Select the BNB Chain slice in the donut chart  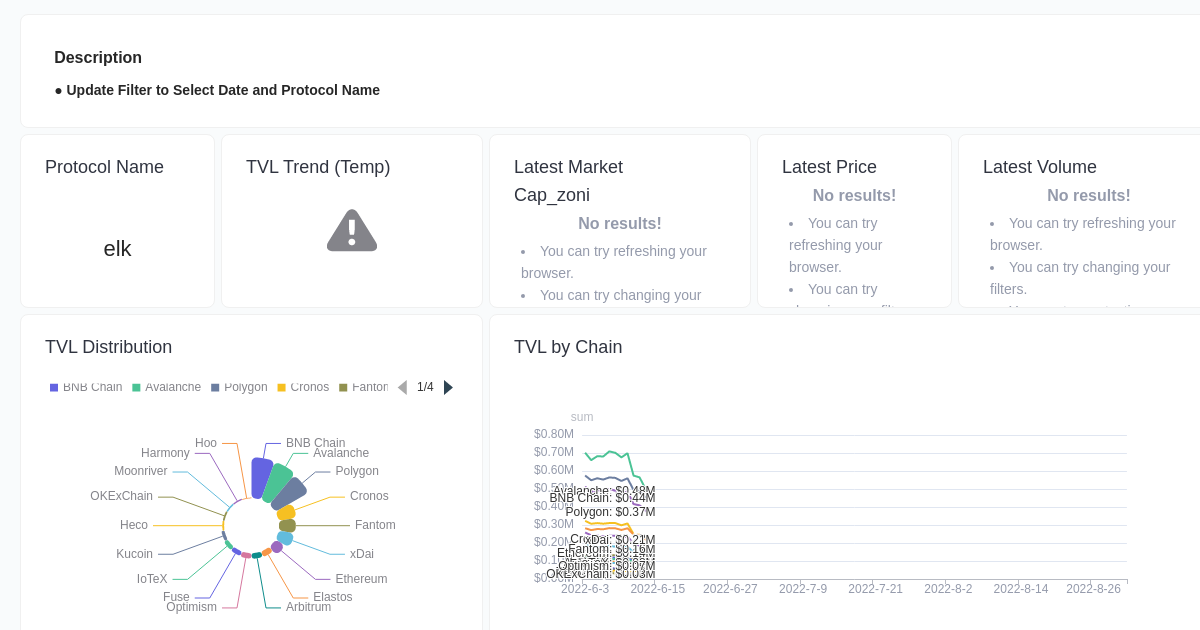tap(260, 477)
